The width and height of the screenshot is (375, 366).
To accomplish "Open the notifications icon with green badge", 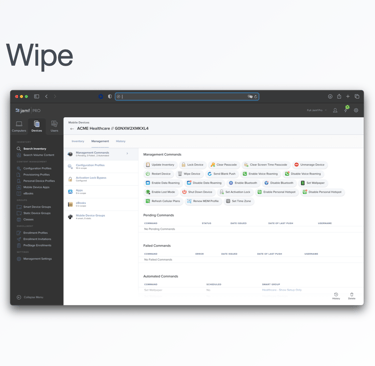I will coord(346,110).
